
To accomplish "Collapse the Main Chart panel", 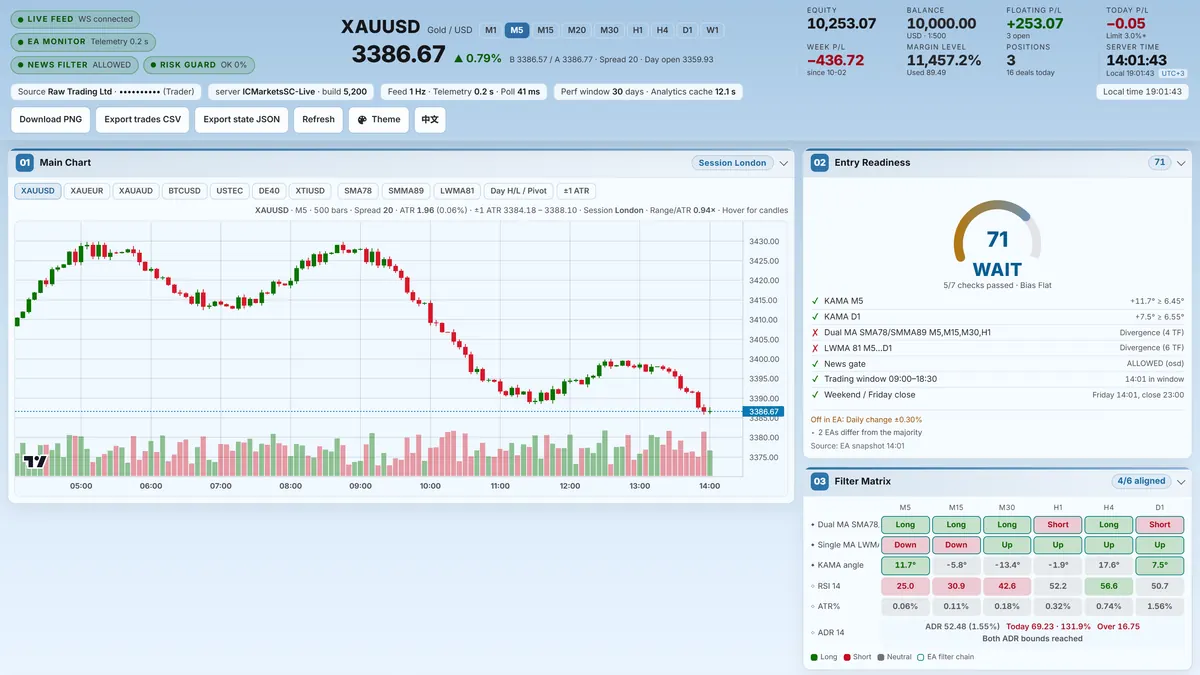I will point(784,163).
